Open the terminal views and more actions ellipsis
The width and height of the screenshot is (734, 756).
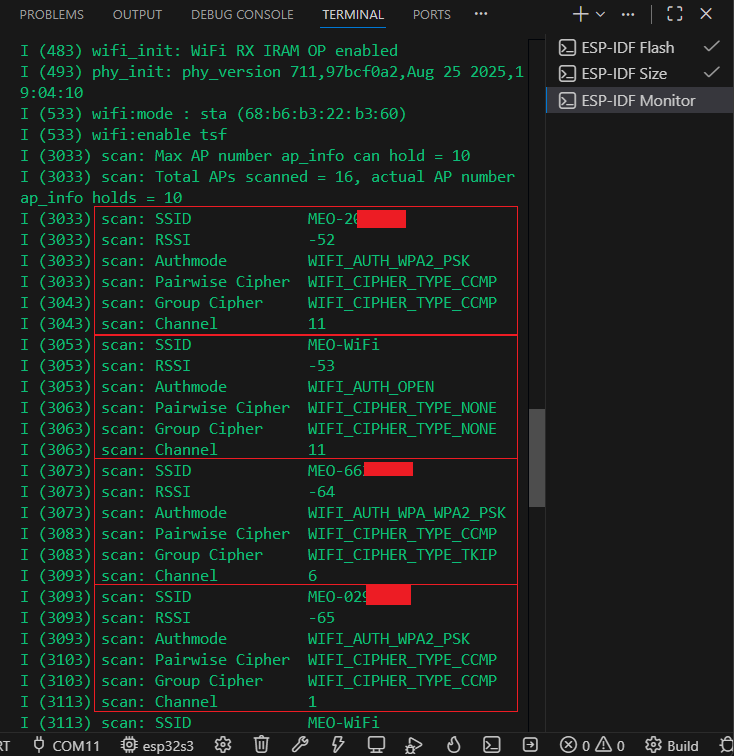pyautogui.click(x=628, y=14)
